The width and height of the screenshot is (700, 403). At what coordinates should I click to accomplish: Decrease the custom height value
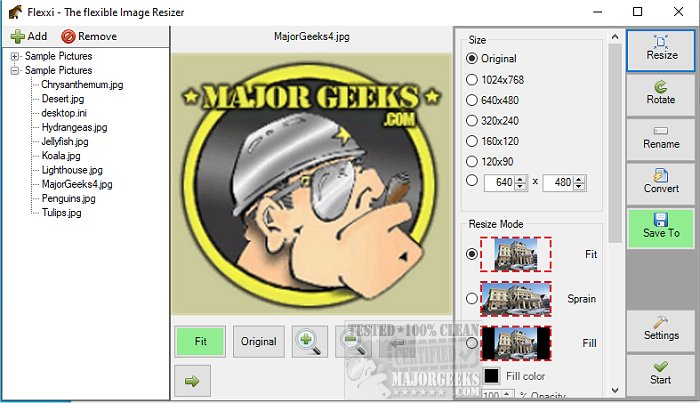[x=579, y=186]
